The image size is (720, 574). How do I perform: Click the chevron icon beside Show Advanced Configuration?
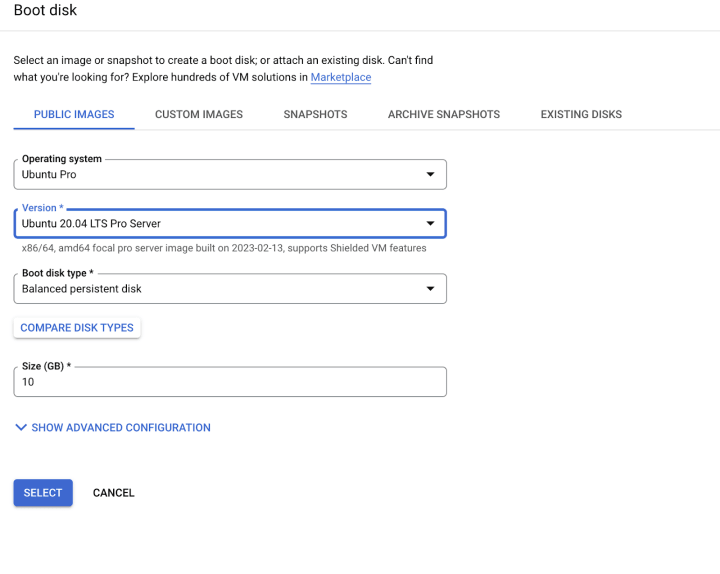(21, 428)
